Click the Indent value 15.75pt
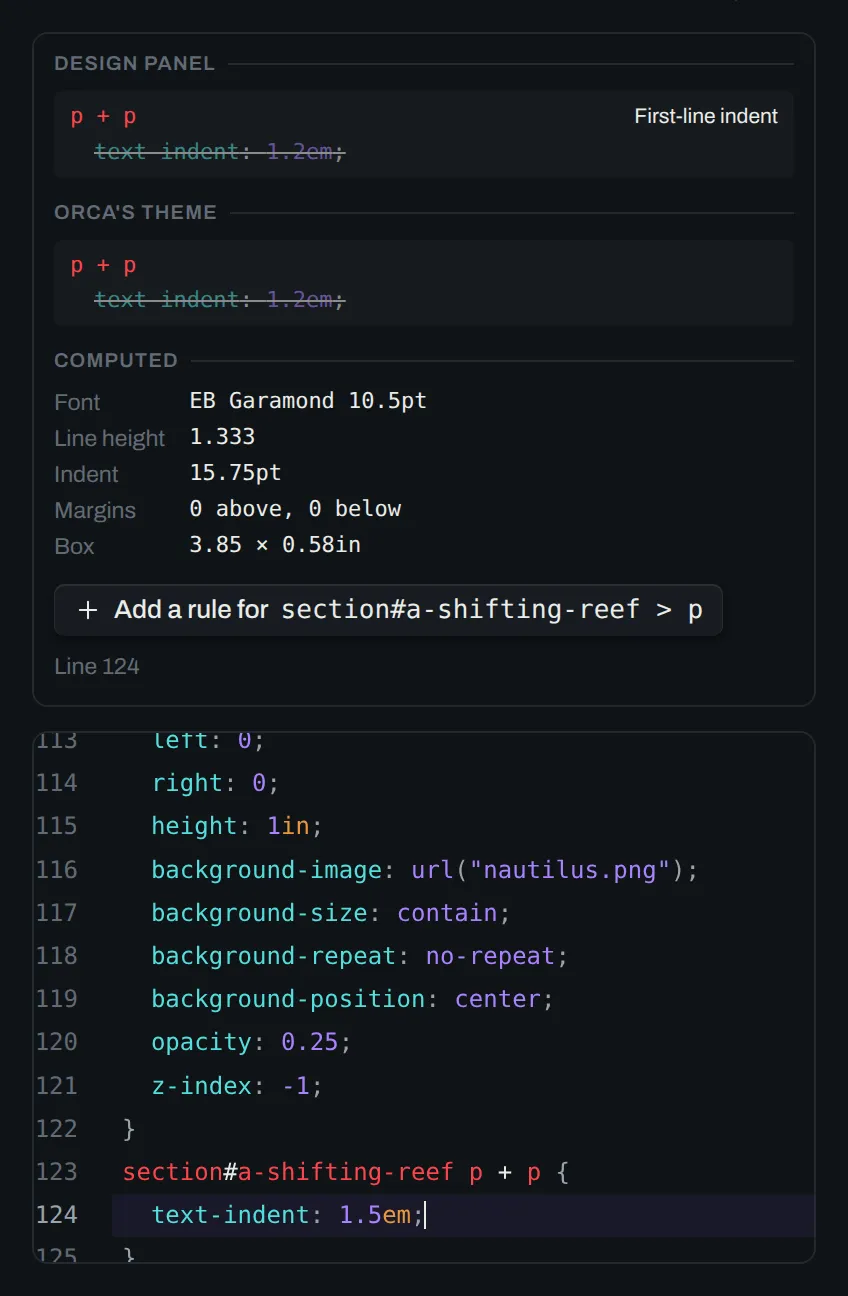The width and height of the screenshot is (848, 1296). [236, 473]
